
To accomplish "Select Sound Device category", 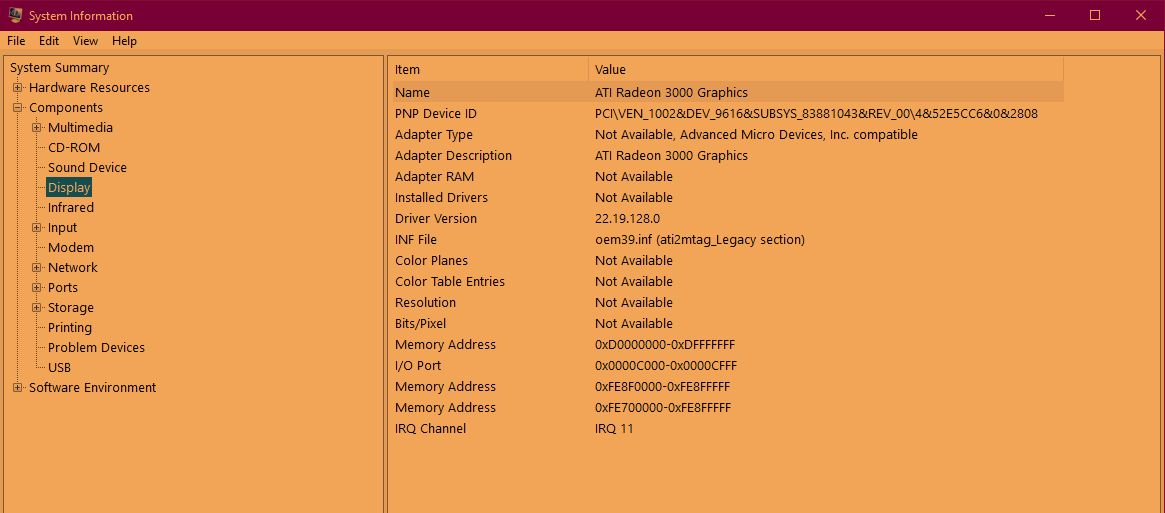I will click(87, 168).
